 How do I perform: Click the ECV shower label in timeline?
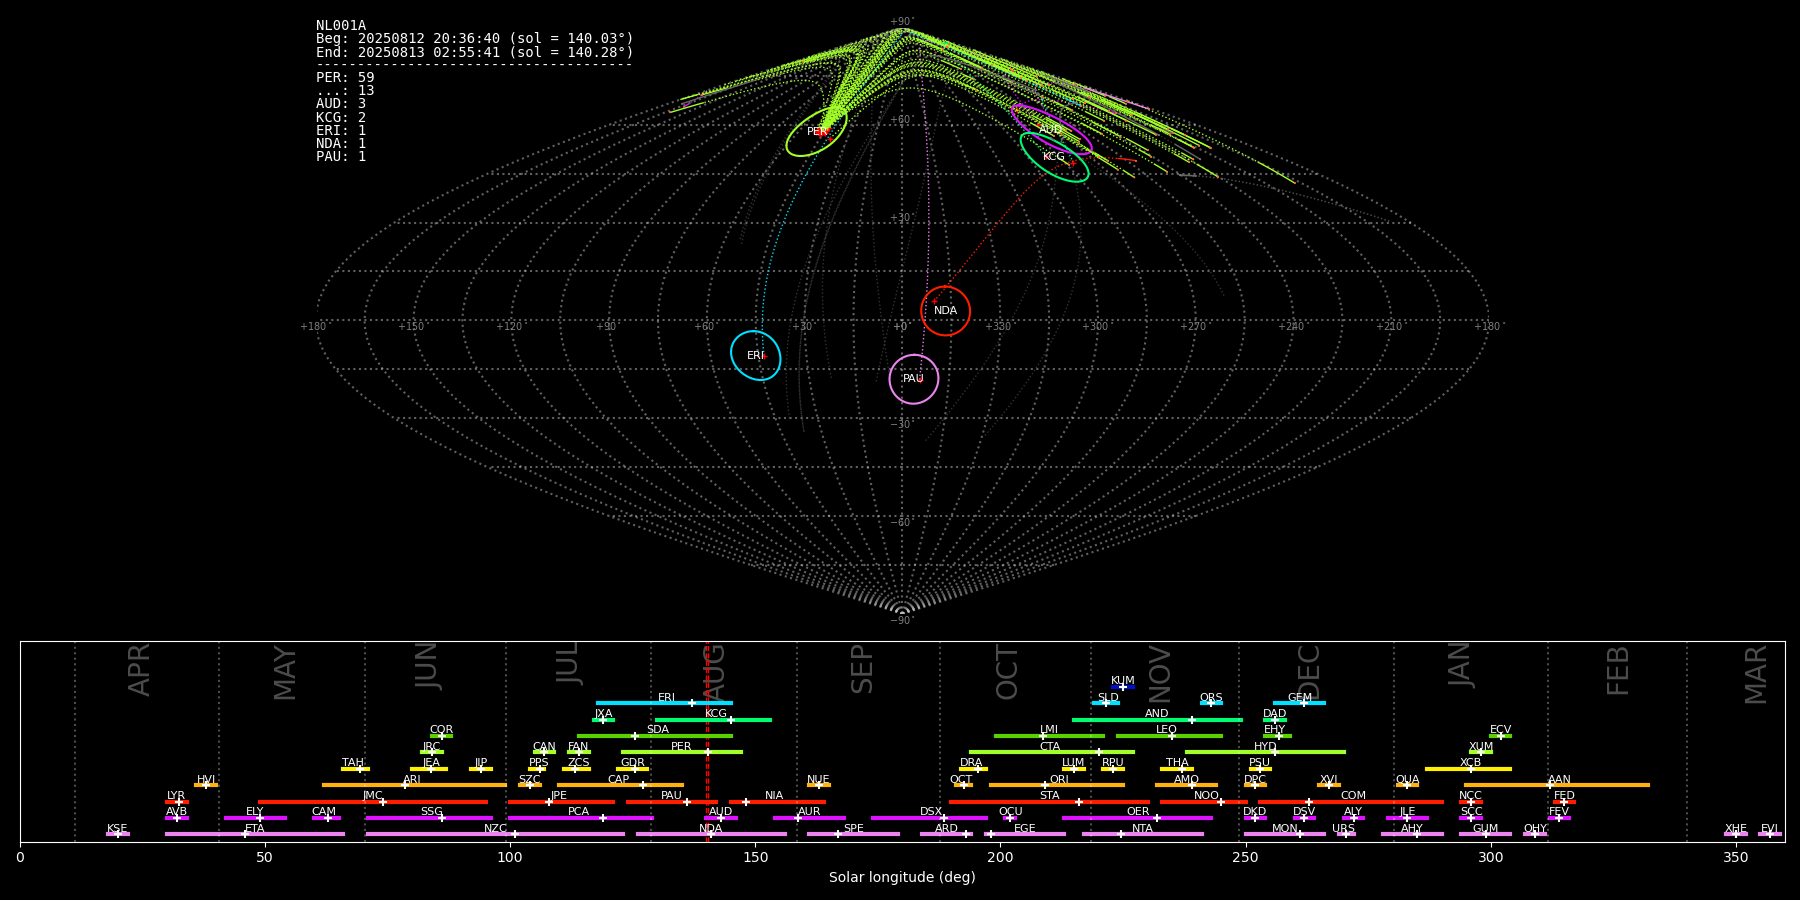tap(1500, 730)
